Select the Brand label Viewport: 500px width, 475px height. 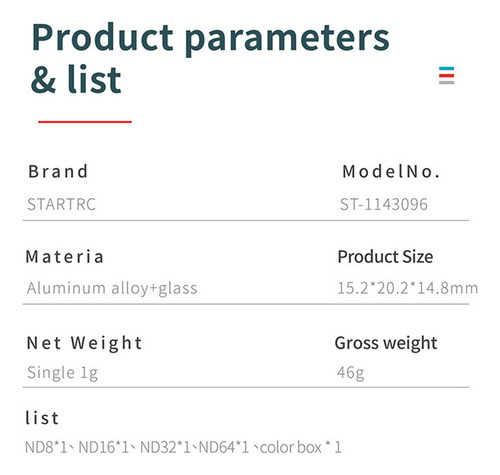(x=58, y=171)
